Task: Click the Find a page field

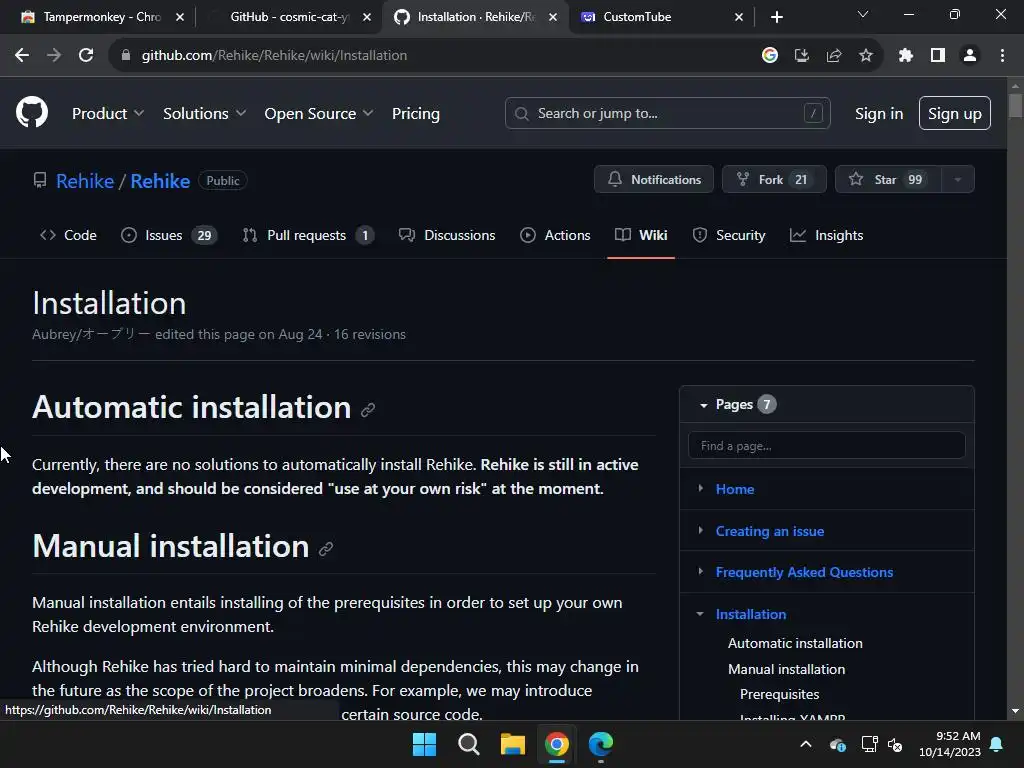Action: [826, 445]
